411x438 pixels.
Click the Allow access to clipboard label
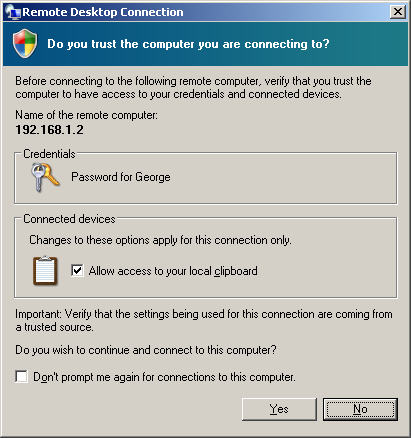[173, 271]
